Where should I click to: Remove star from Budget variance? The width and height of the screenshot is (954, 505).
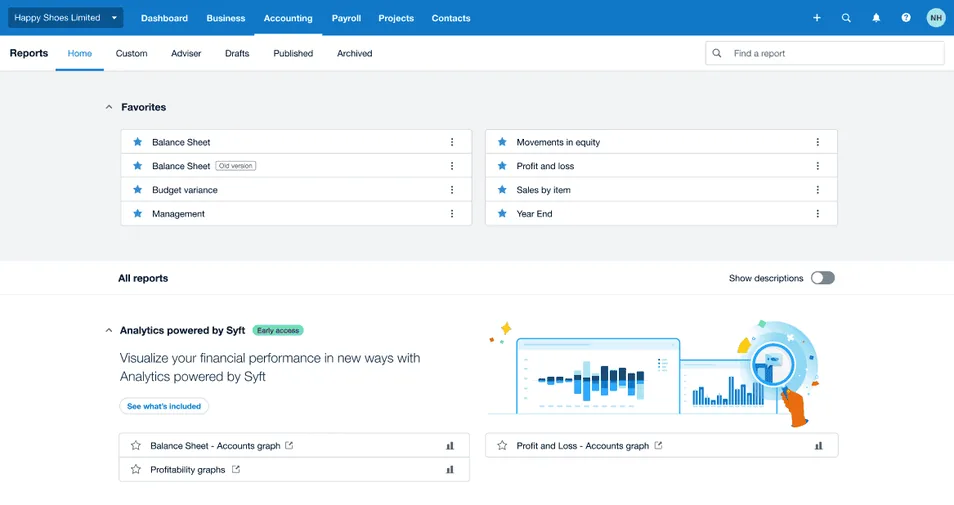[138, 190]
